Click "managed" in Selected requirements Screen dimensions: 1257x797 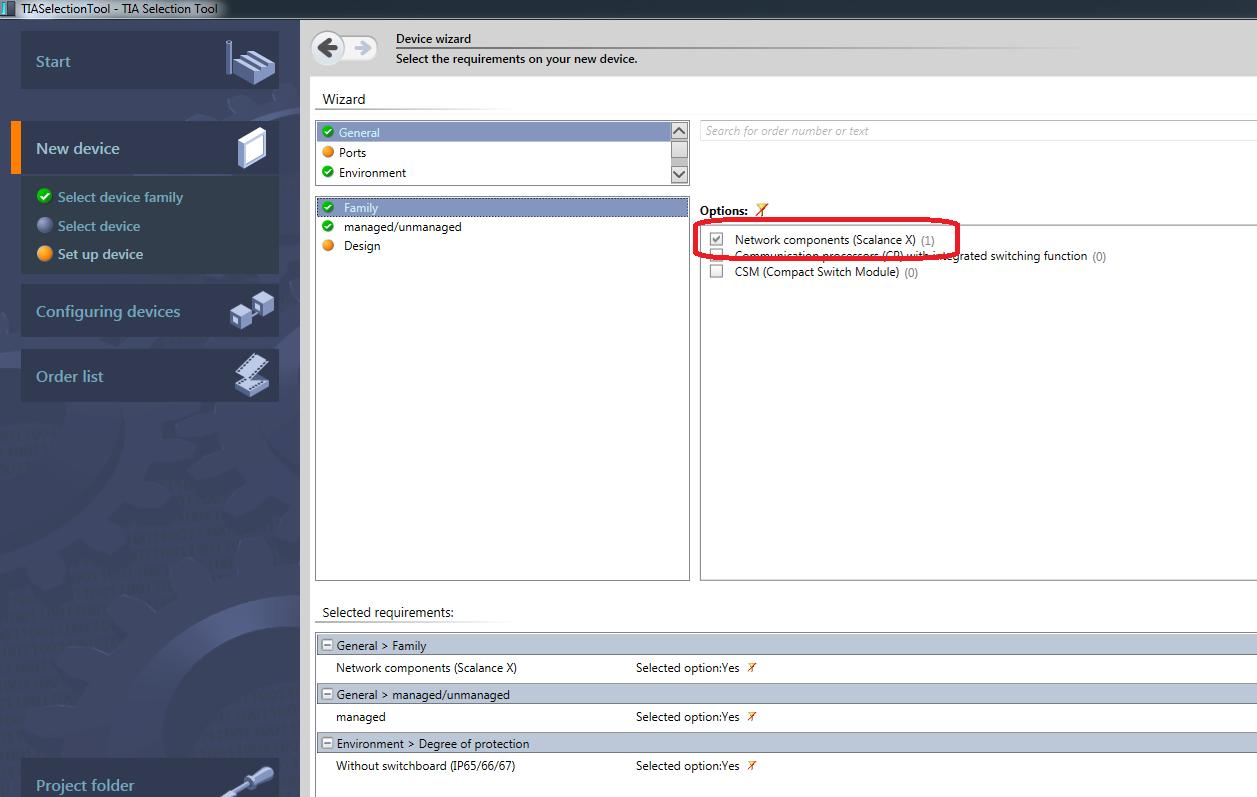(360, 717)
